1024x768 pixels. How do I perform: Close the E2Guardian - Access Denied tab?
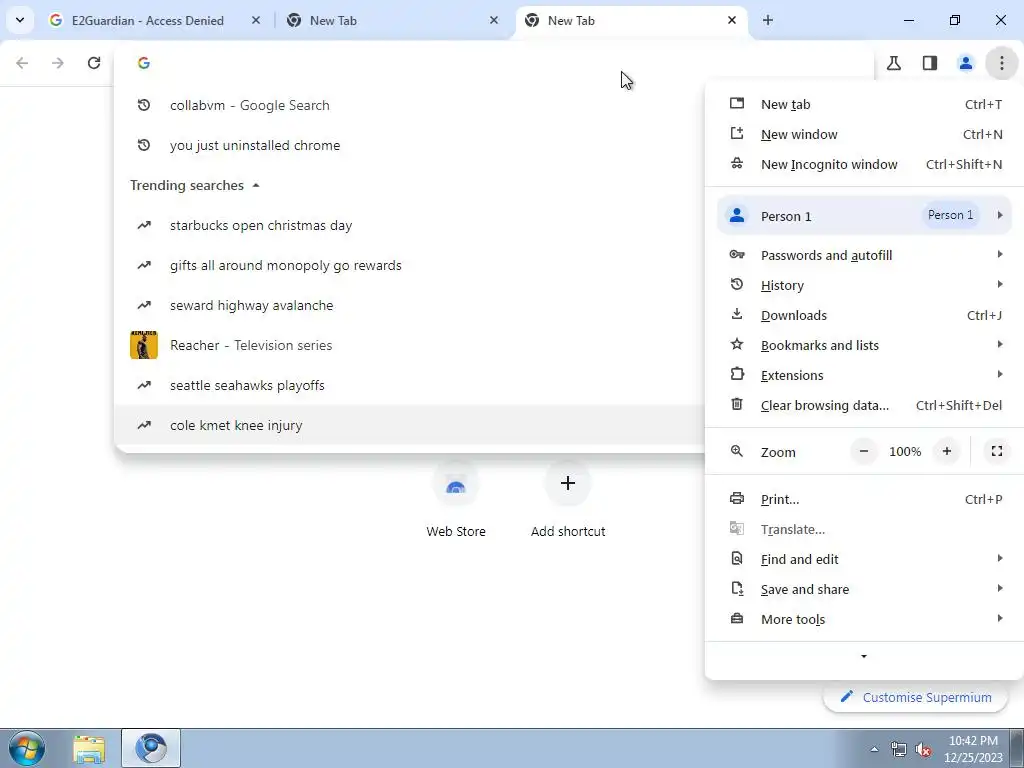(x=255, y=20)
